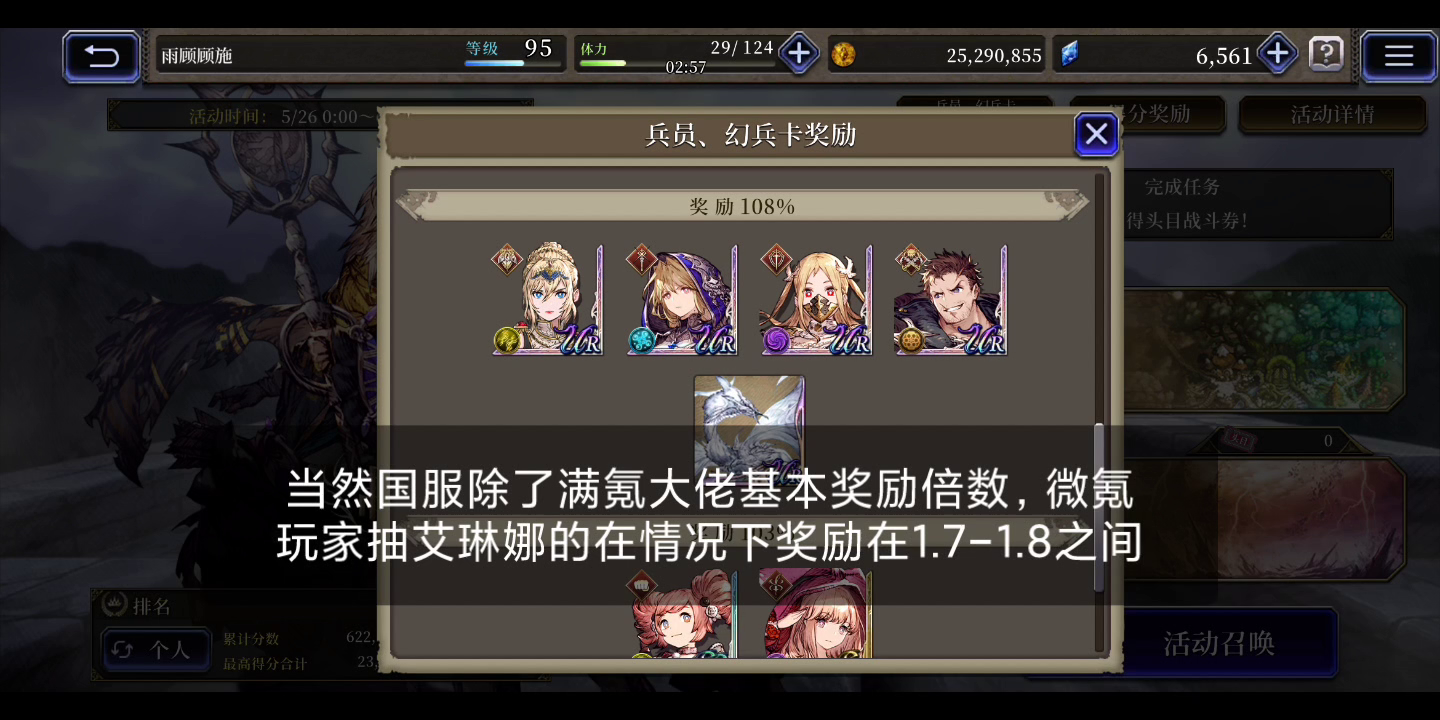Viewport: 1440px width, 720px height.
Task: Add stamina with the plus icon
Action: [x=798, y=53]
